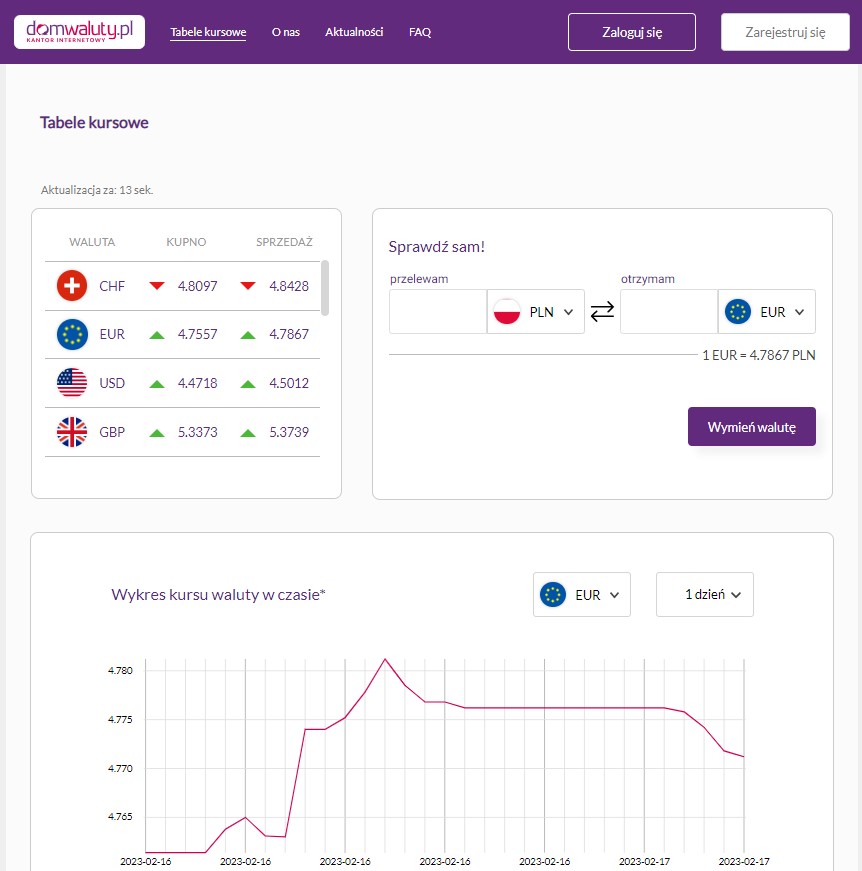Click the EUR flag beside the chart title

point(553,595)
